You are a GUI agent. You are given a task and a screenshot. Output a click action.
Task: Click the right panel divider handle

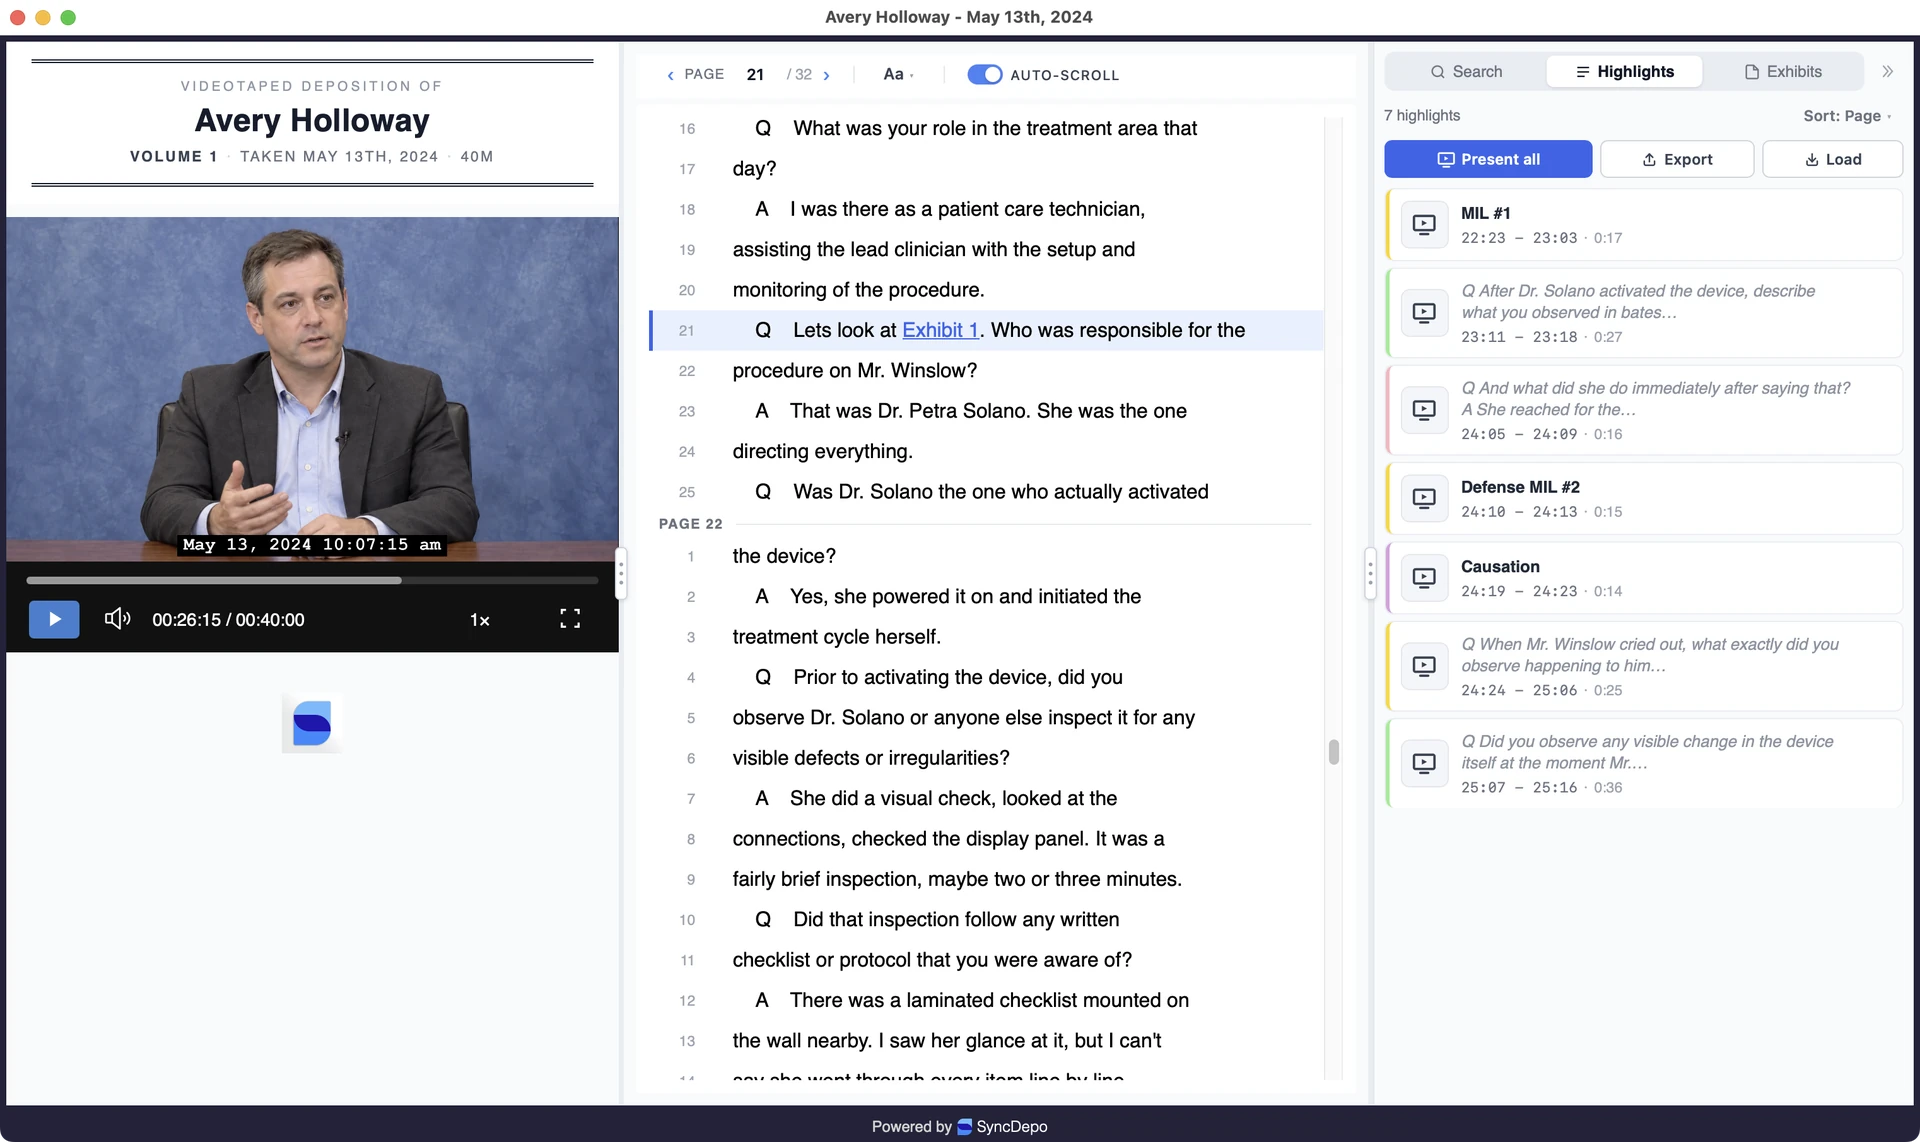pyautogui.click(x=1370, y=573)
